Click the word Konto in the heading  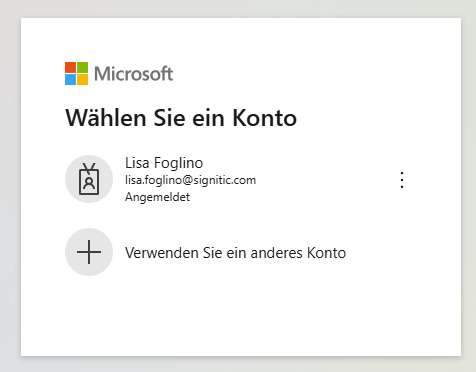[264, 118]
